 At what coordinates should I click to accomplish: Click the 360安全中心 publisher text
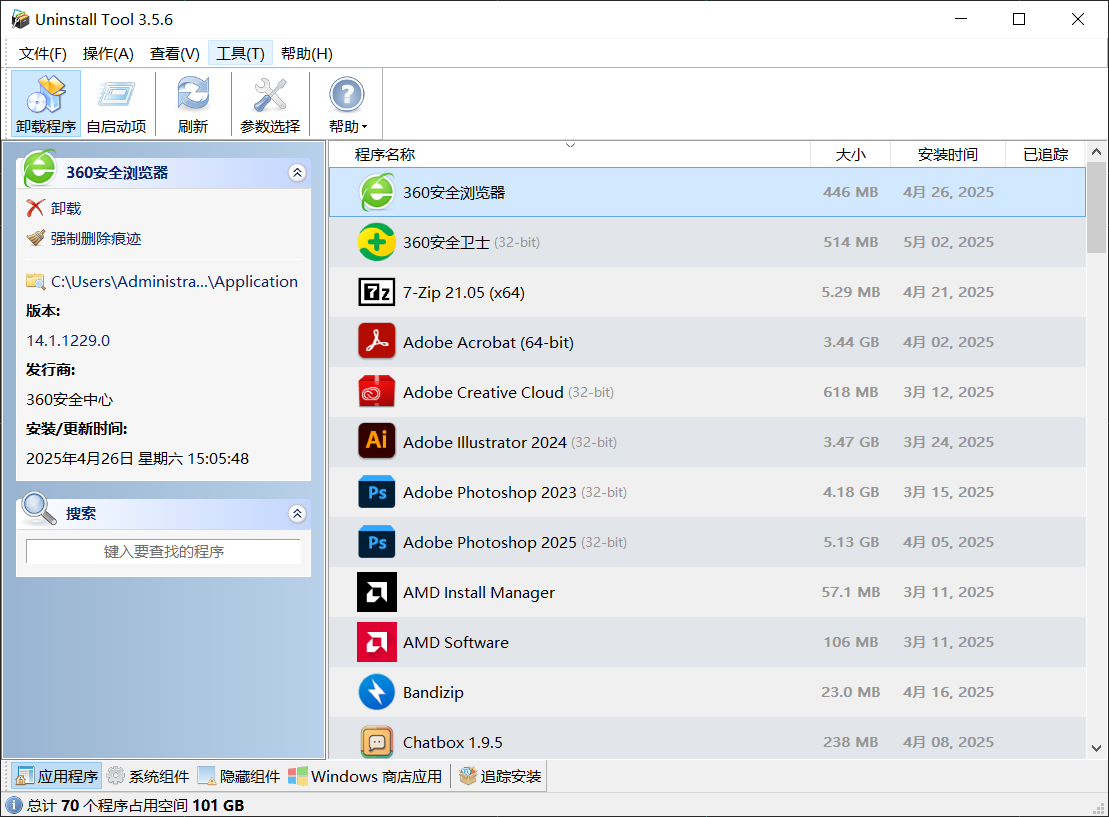click(x=69, y=400)
